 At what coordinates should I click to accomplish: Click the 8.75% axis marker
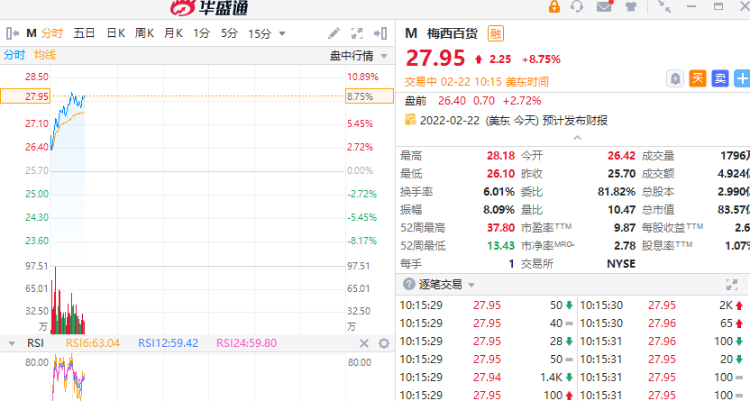[x=369, y=96]
